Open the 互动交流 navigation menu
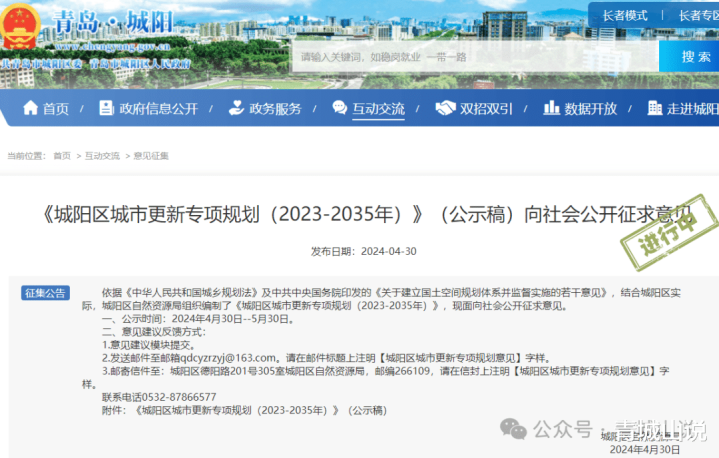 coord(378,109)
